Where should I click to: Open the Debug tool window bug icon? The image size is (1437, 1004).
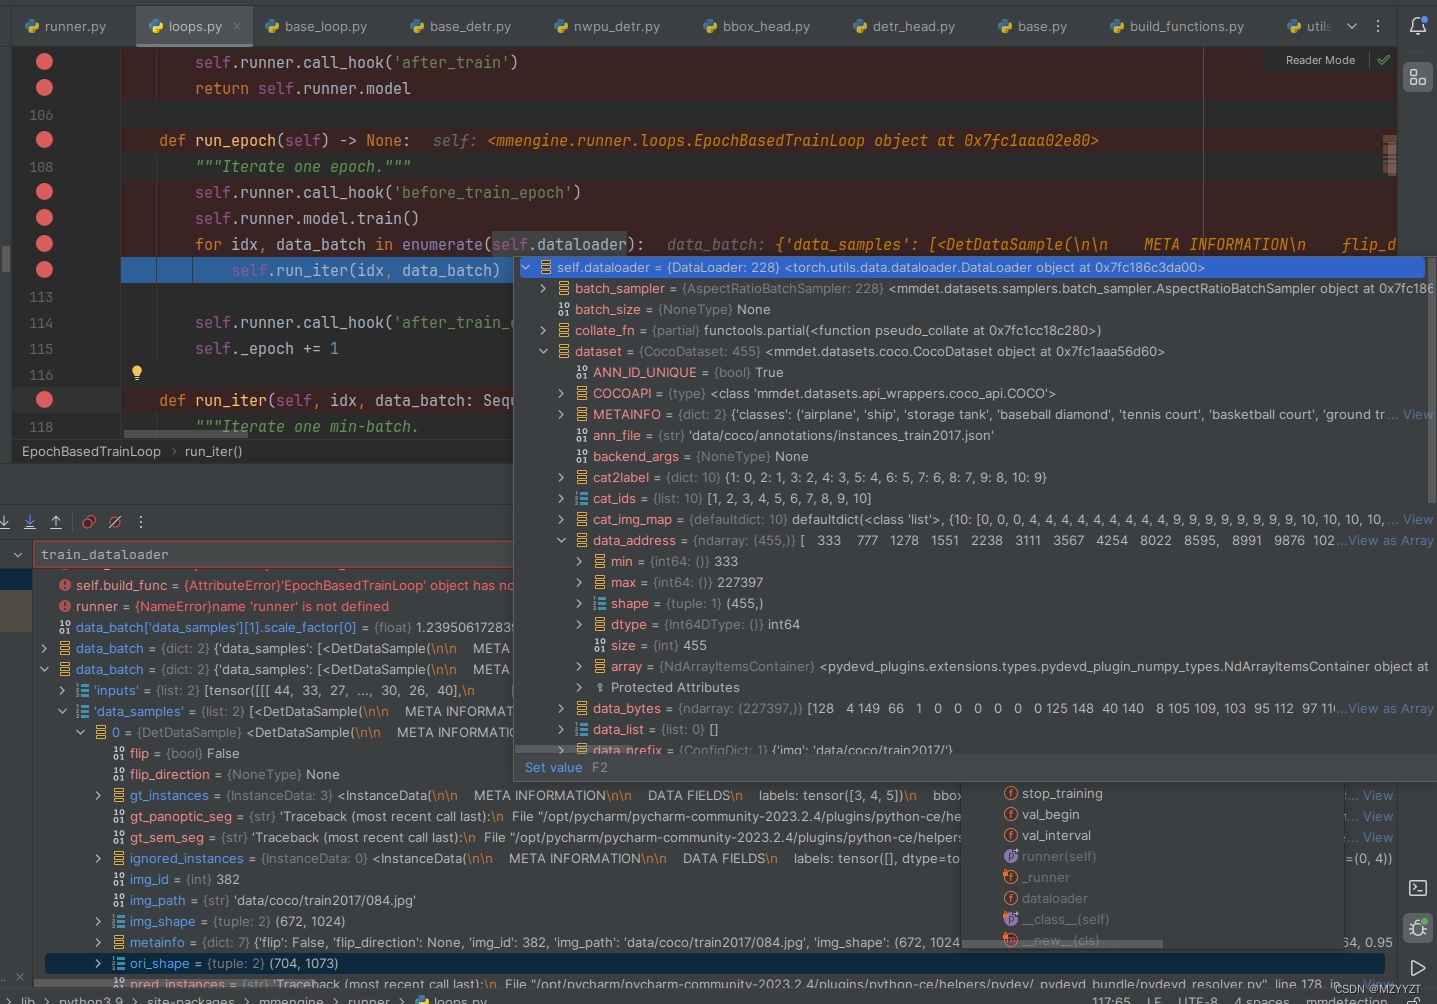click(x=1417, y=928)
